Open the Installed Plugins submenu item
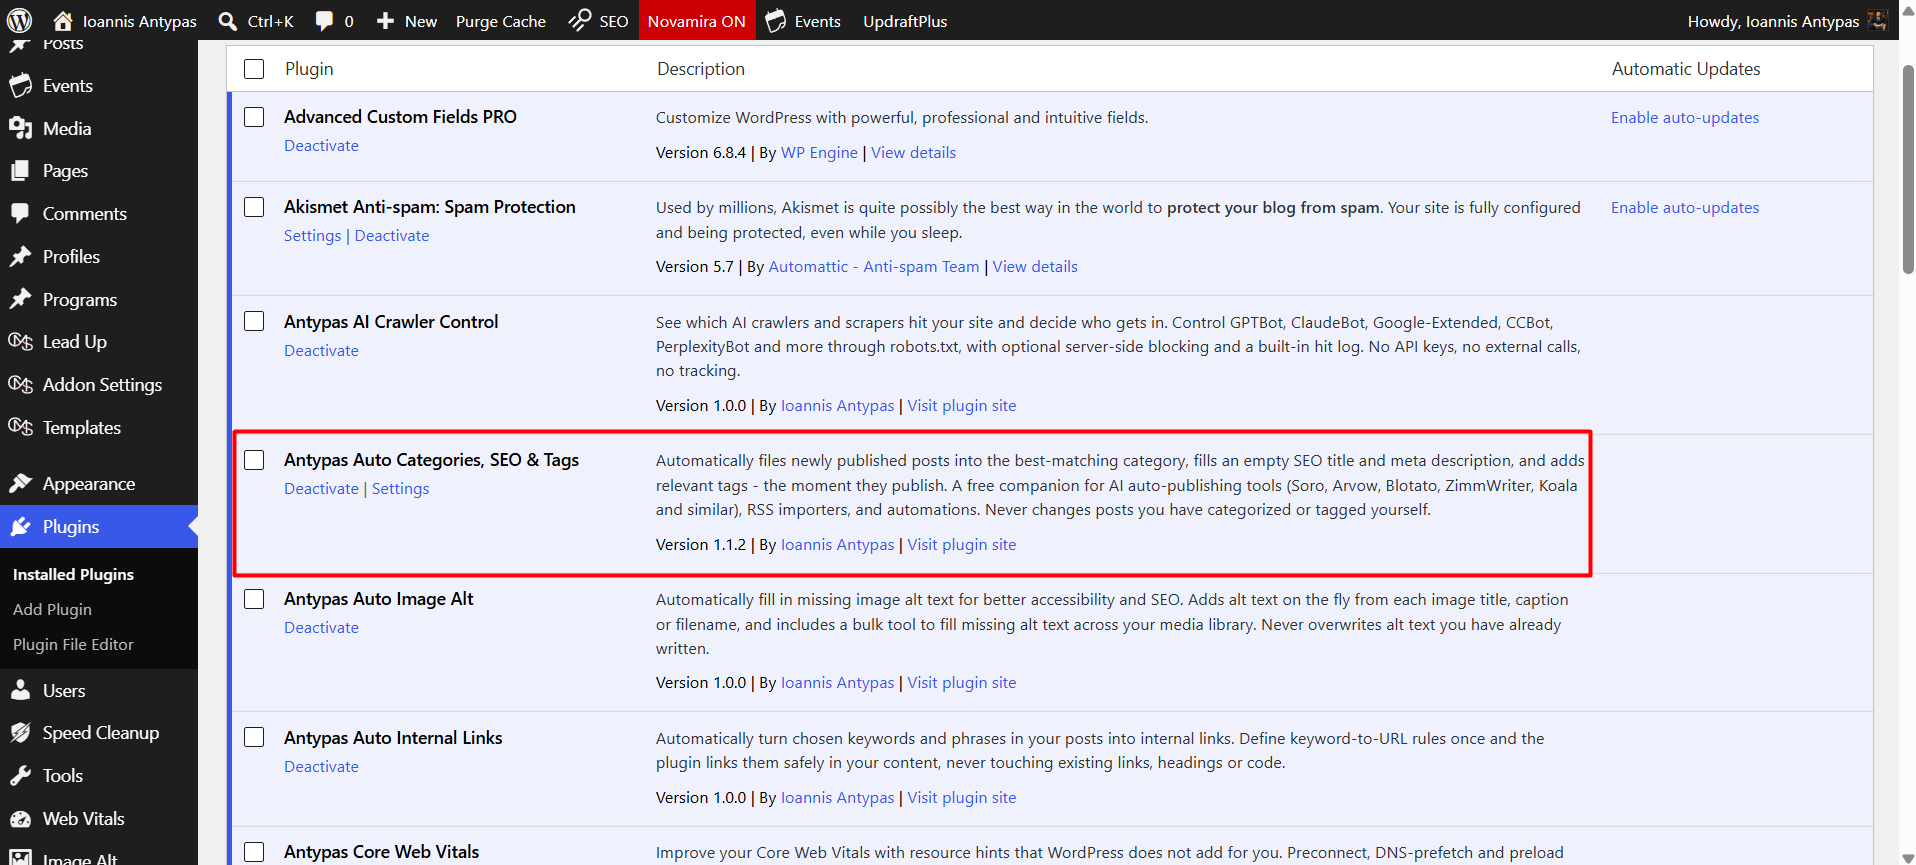The width and height of the screenshot is (1916, 865). [x=73, y=575]
